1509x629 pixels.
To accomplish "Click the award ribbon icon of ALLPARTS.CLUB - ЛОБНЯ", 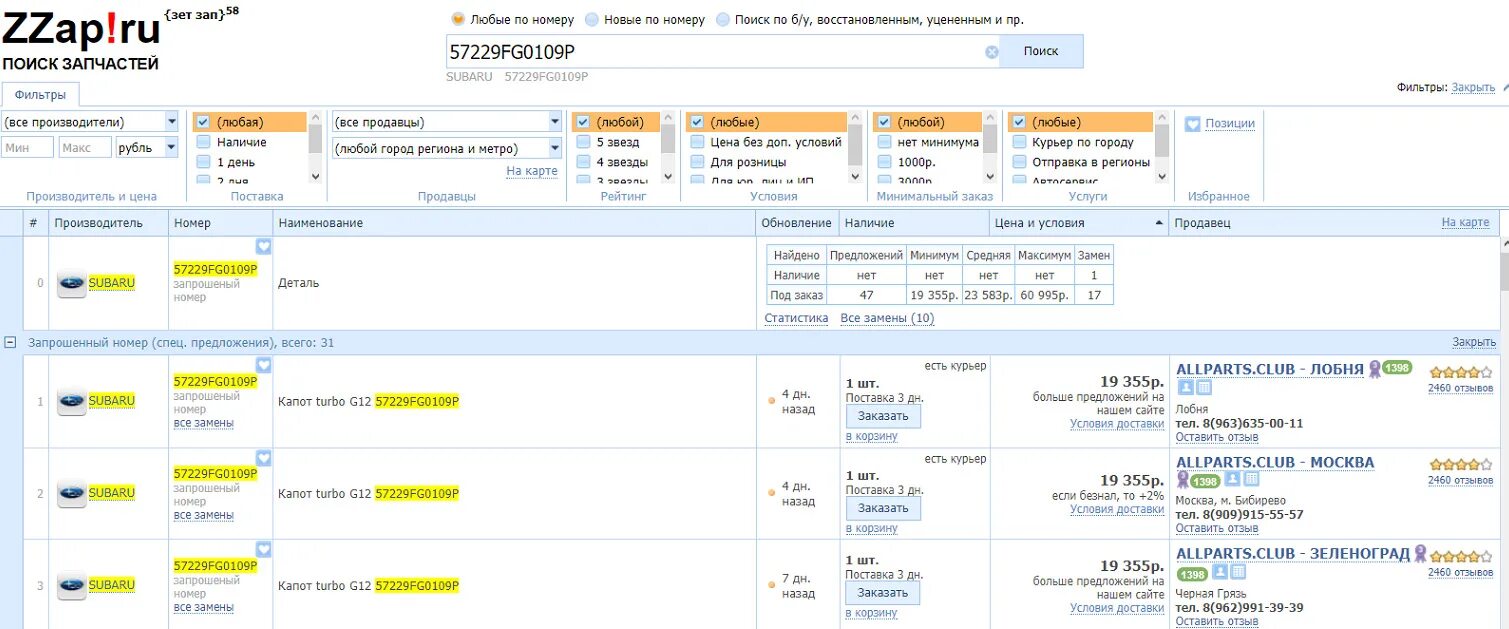I will coord(1374,368).
